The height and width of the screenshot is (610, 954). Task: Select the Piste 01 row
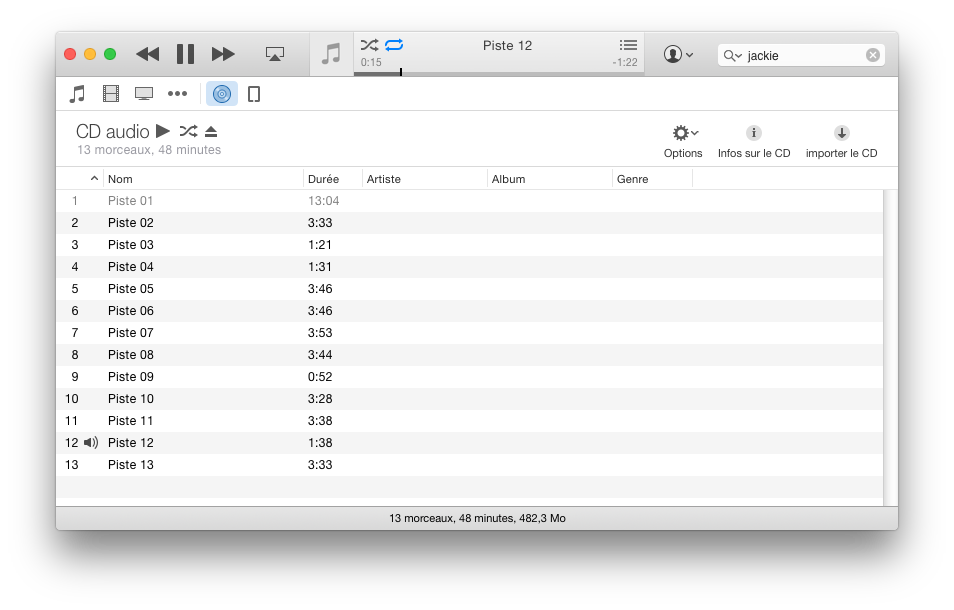tap(469, 201)
